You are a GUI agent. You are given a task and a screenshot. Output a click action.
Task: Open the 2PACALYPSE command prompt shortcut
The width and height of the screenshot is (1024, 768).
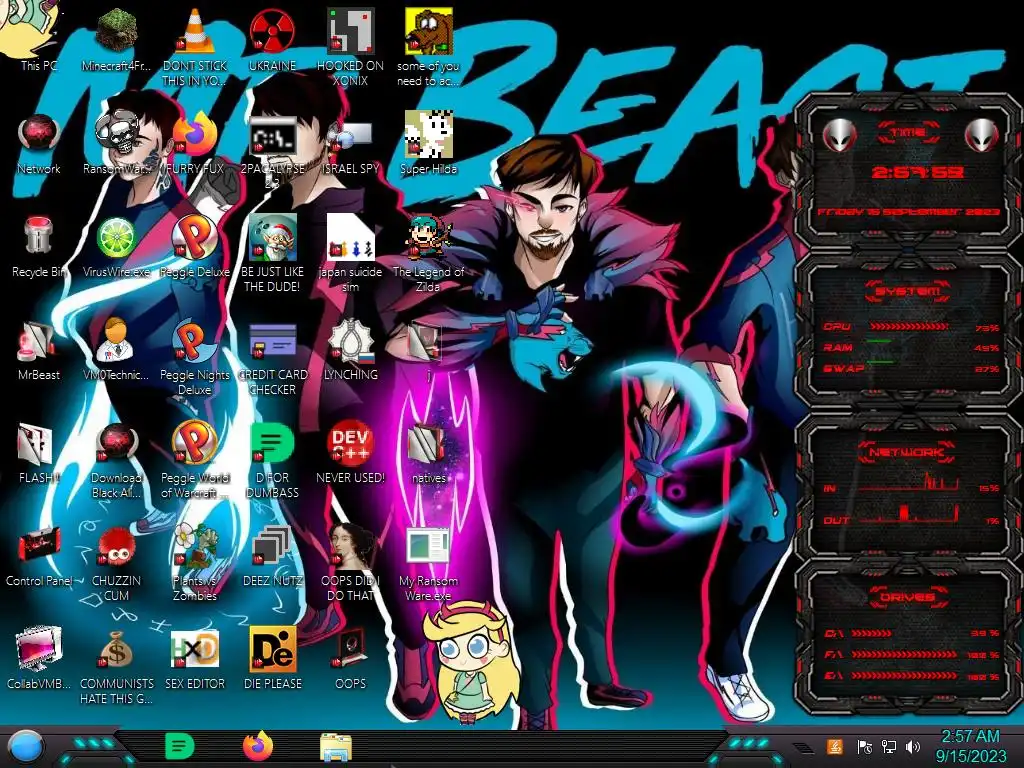coord(272,135)
